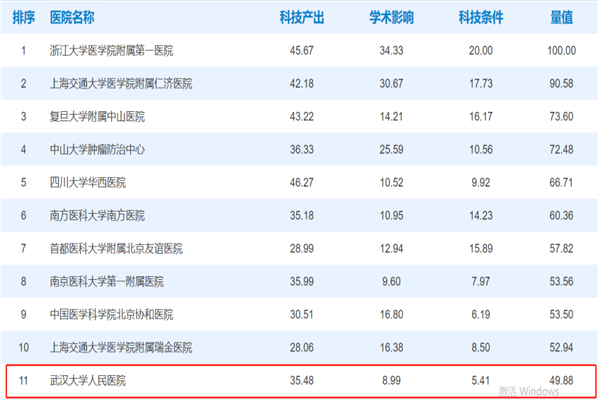Click value 9.92 in 科技条件
600x400 pixels.
click(x=481, y=183)
